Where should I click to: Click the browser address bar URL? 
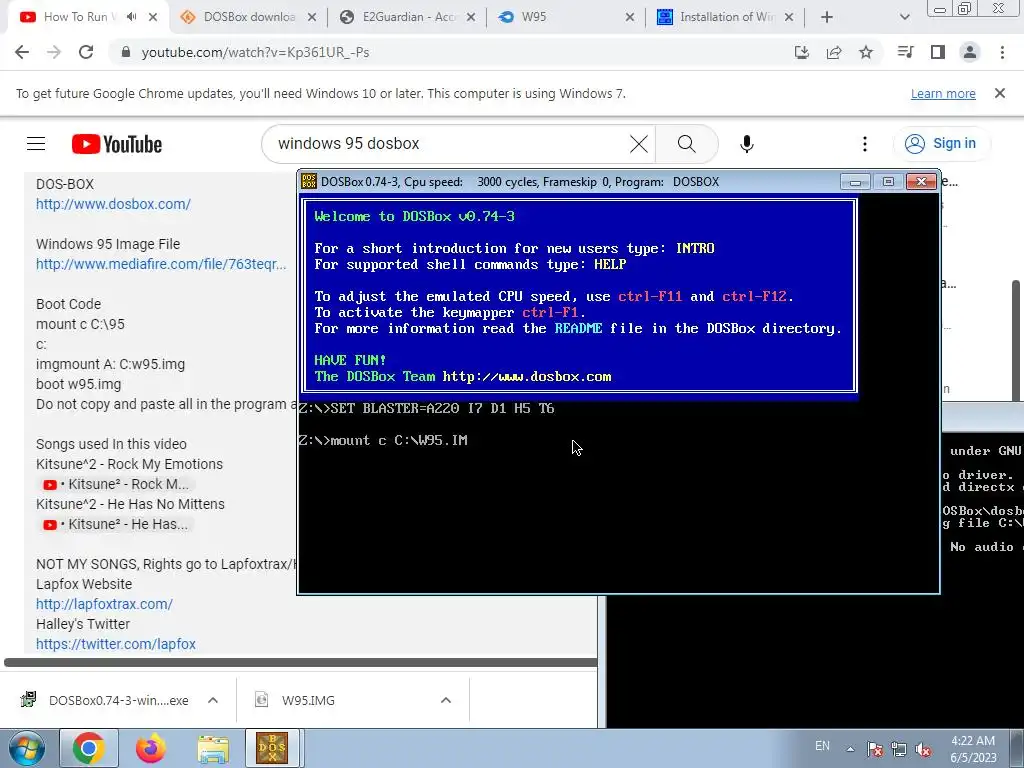pos(255,52)
